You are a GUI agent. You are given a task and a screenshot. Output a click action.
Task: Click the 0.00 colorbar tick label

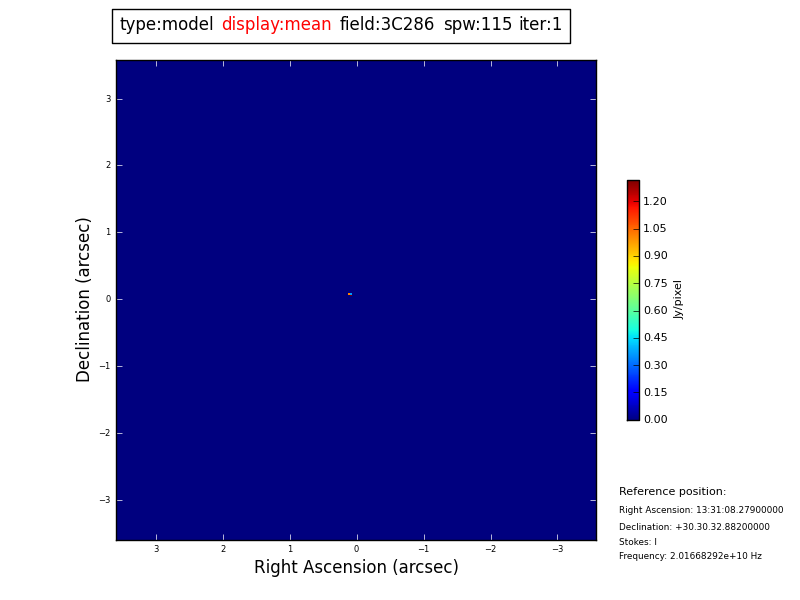pyautogui.click(x=654, y=419)
